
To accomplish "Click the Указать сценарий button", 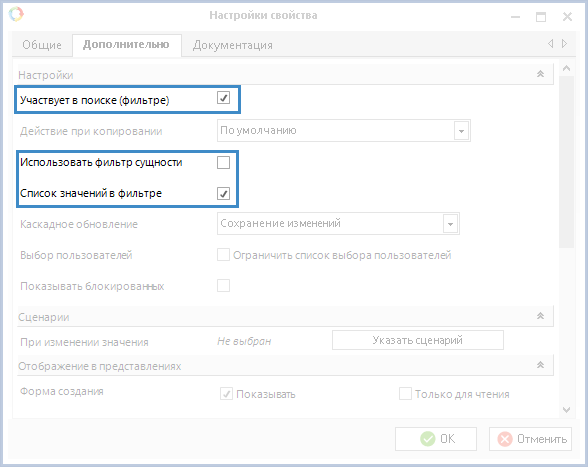I will [x=418, y=340].
